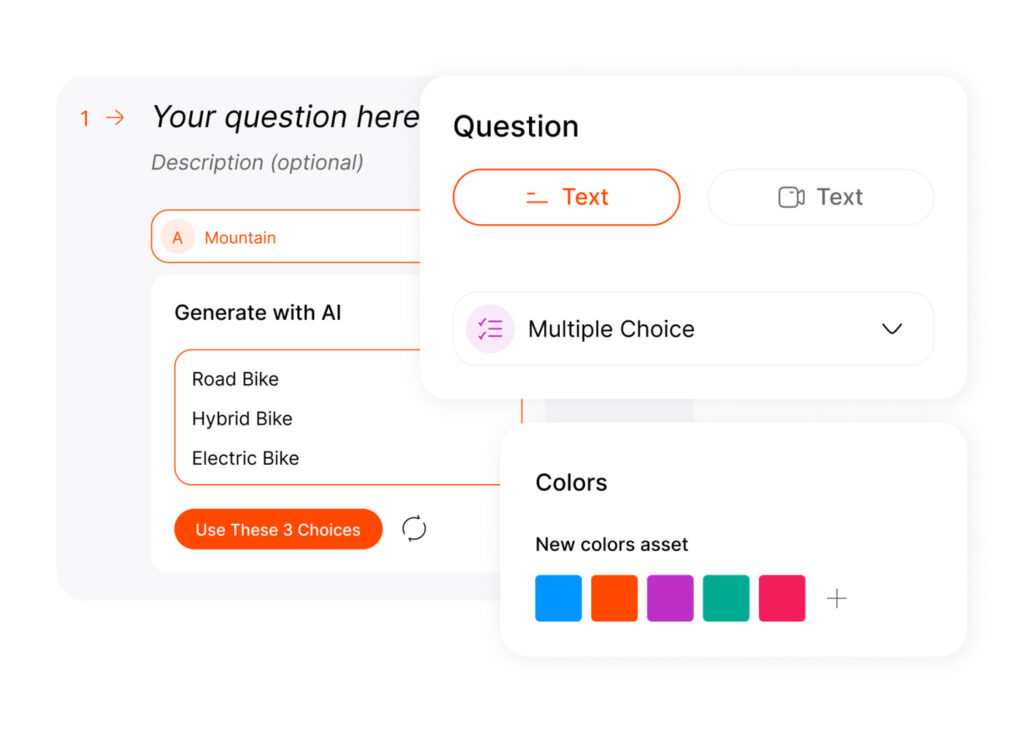Click the Generate with AI heading
Viewport: 1024px width, 731px height.
258,313
